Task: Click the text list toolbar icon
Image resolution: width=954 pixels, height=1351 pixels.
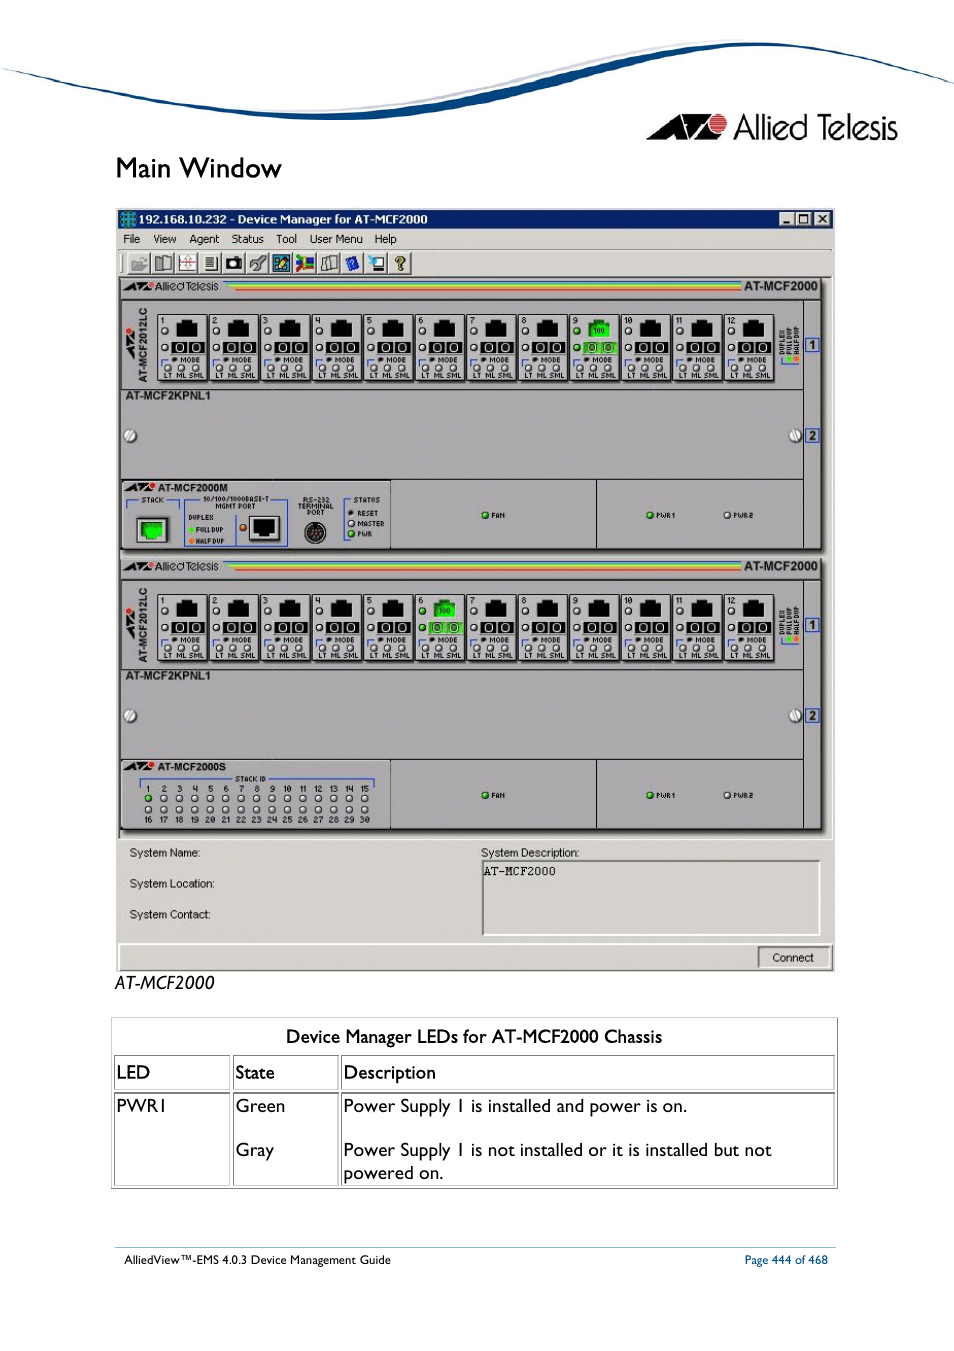Action: (x=210, y=263)
